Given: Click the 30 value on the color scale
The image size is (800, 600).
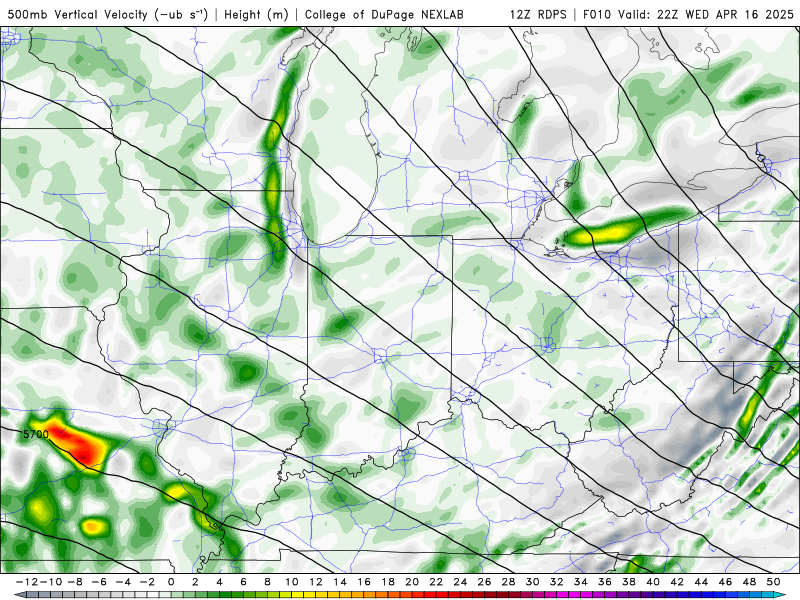Looking at the screenshot, I should [533, 582].
